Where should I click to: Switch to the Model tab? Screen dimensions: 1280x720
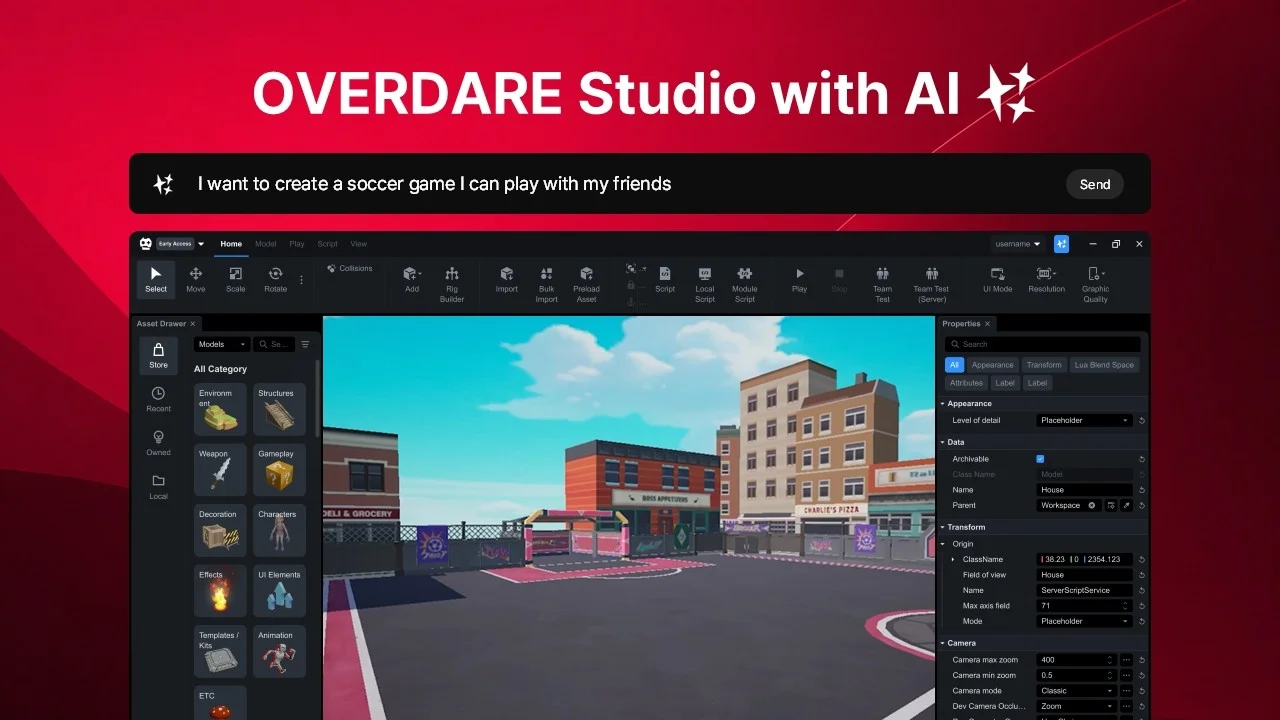266,244
